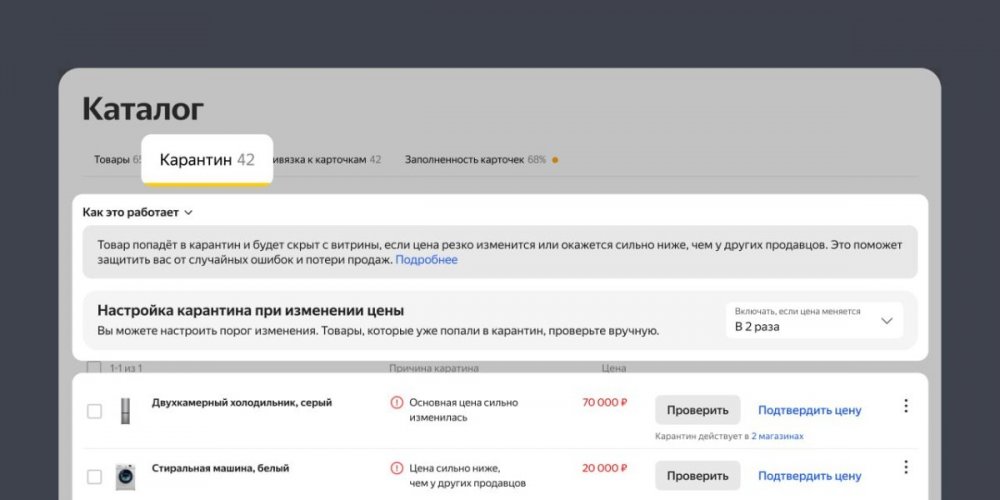Open the "Заполненность карточек" tab

(x=475, y=160)
